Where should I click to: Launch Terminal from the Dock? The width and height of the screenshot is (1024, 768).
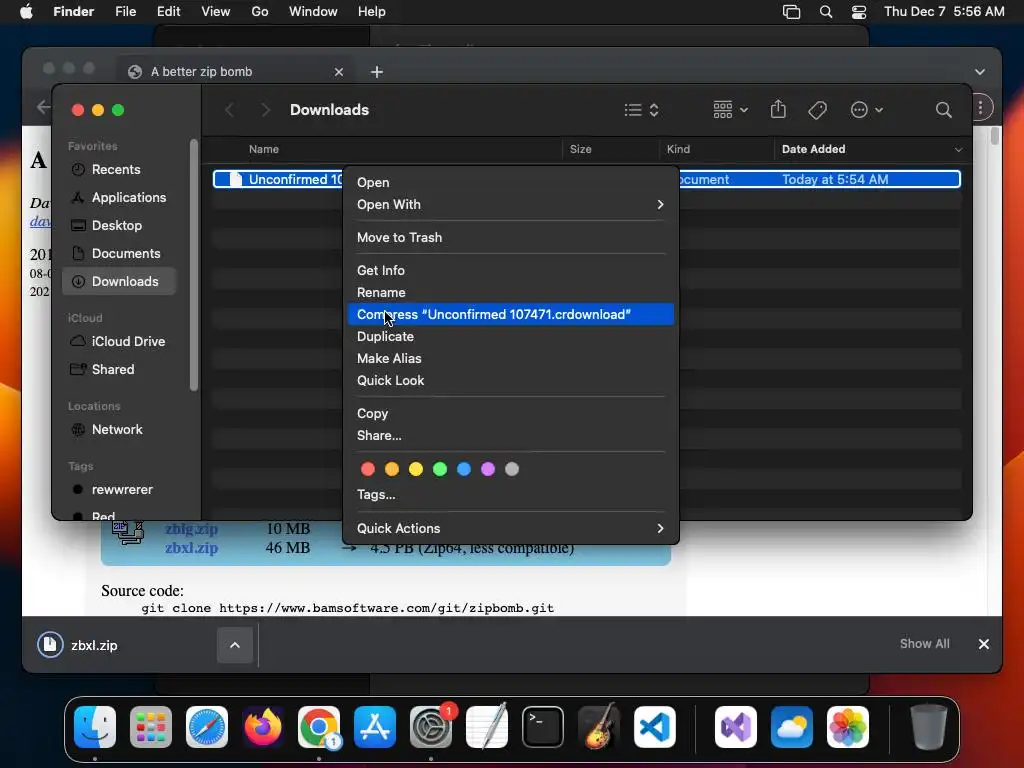click(x=543, y=727)
